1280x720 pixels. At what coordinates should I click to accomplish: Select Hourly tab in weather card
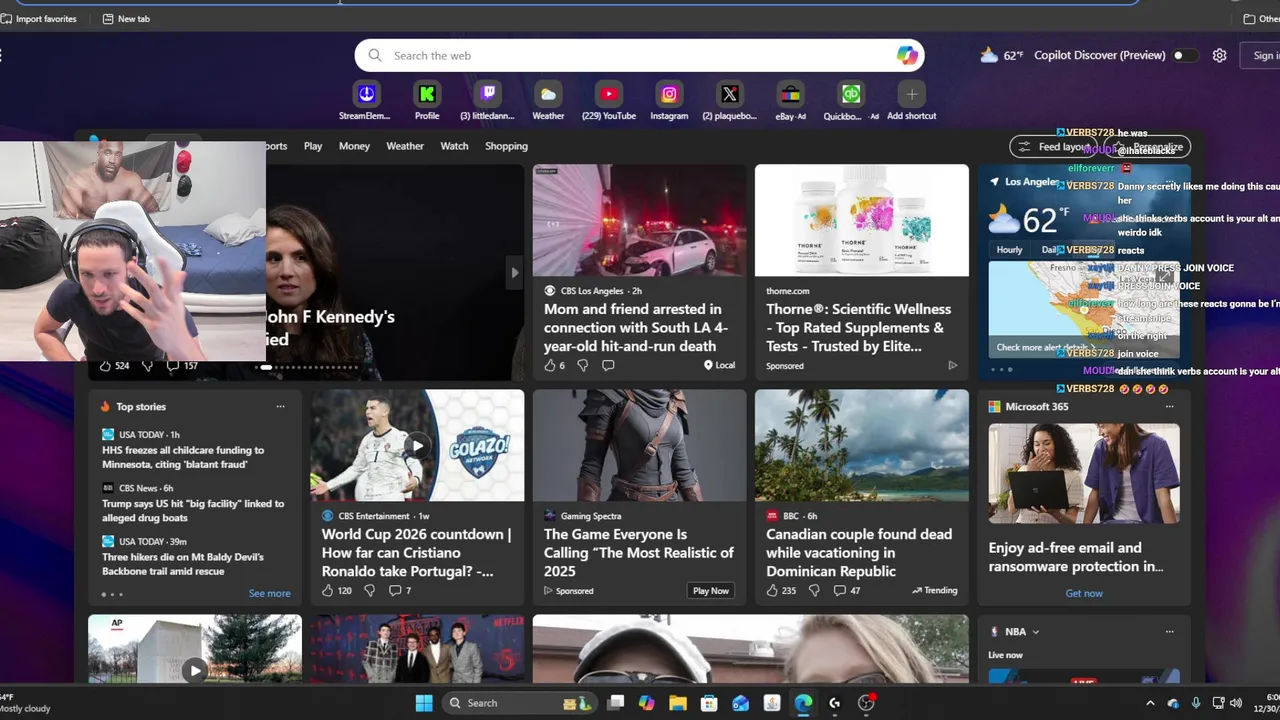[1009, 250]
